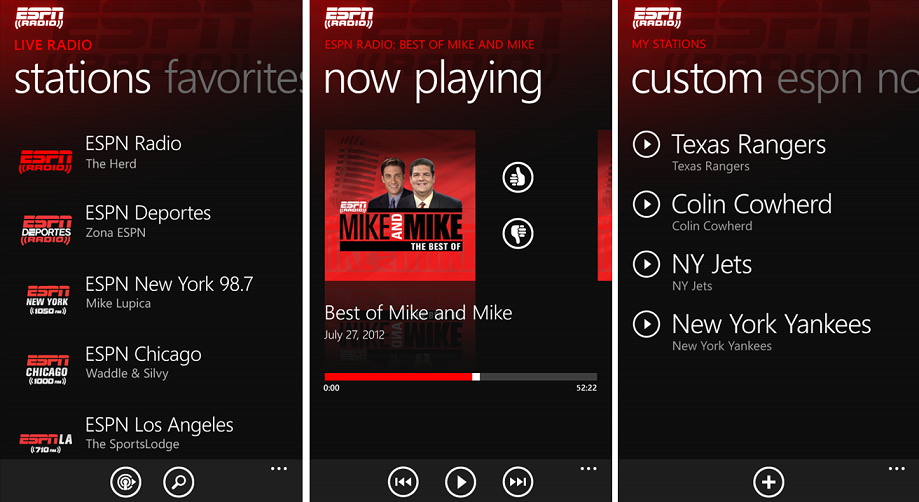
Task: Play the NY Jets custom station
Action: 646,264
